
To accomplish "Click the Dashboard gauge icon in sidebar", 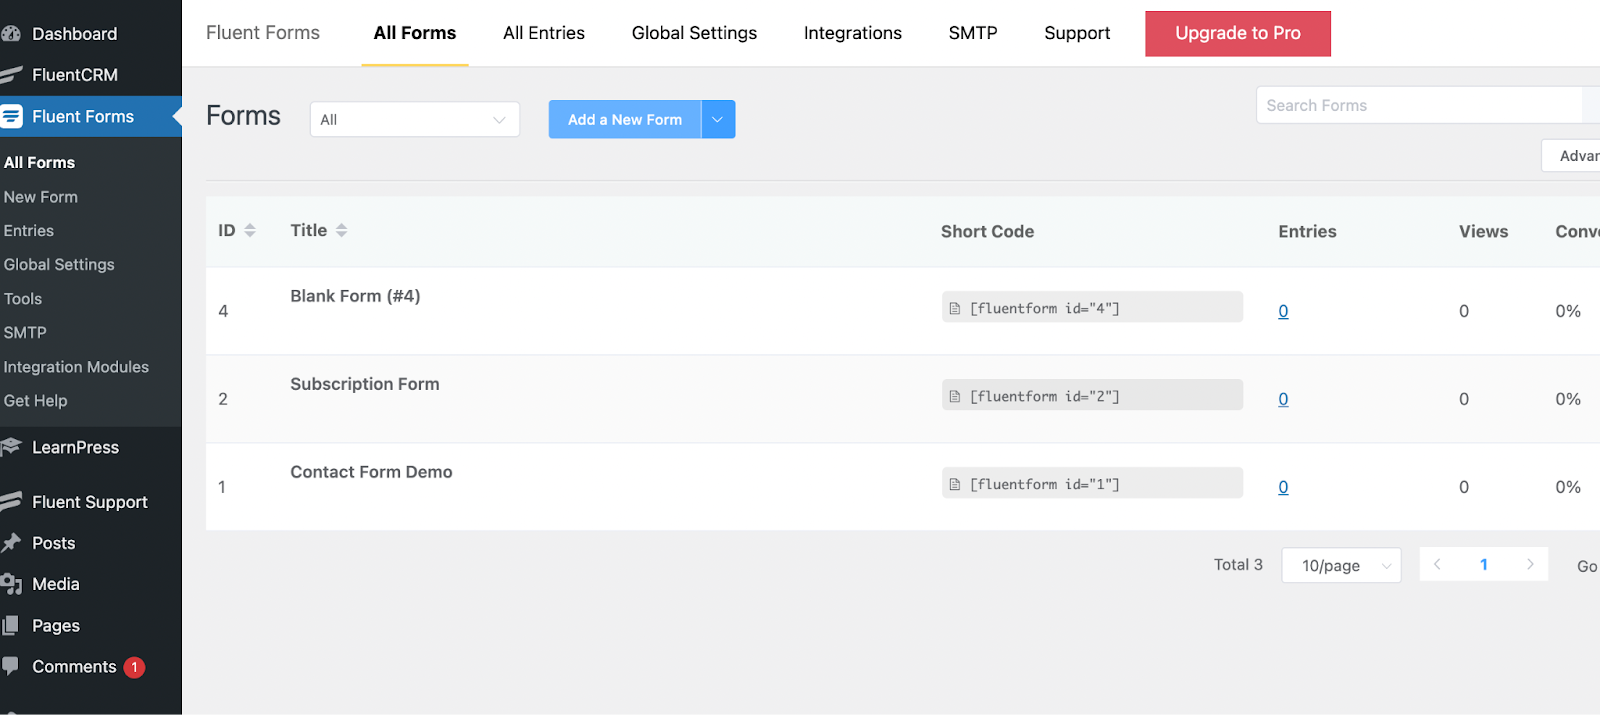I will [11, 34].
